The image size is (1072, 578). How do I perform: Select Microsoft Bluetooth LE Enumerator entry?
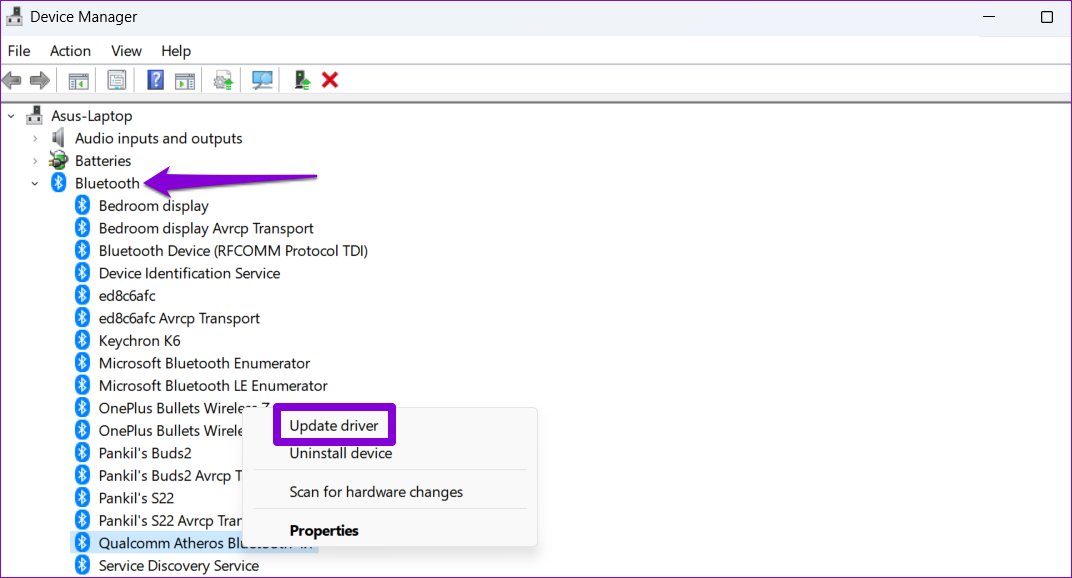pyautogui.click(x=212, y=386)
